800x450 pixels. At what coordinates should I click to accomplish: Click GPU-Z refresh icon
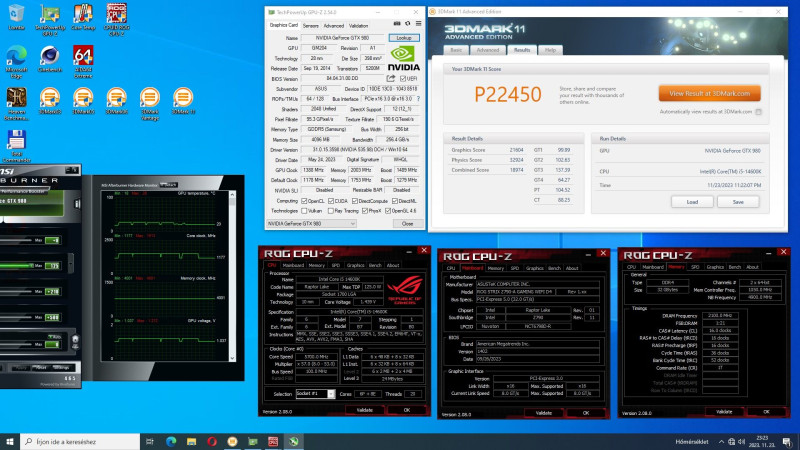pos(408,24)
